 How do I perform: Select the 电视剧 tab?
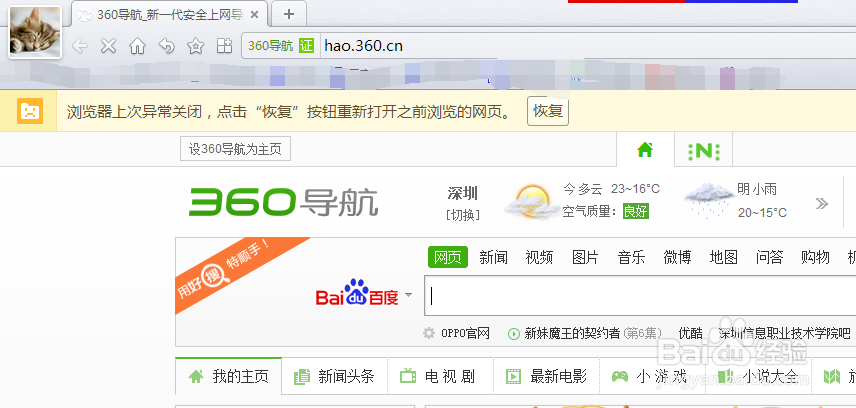pyautogui.click(x=440, y=376)
